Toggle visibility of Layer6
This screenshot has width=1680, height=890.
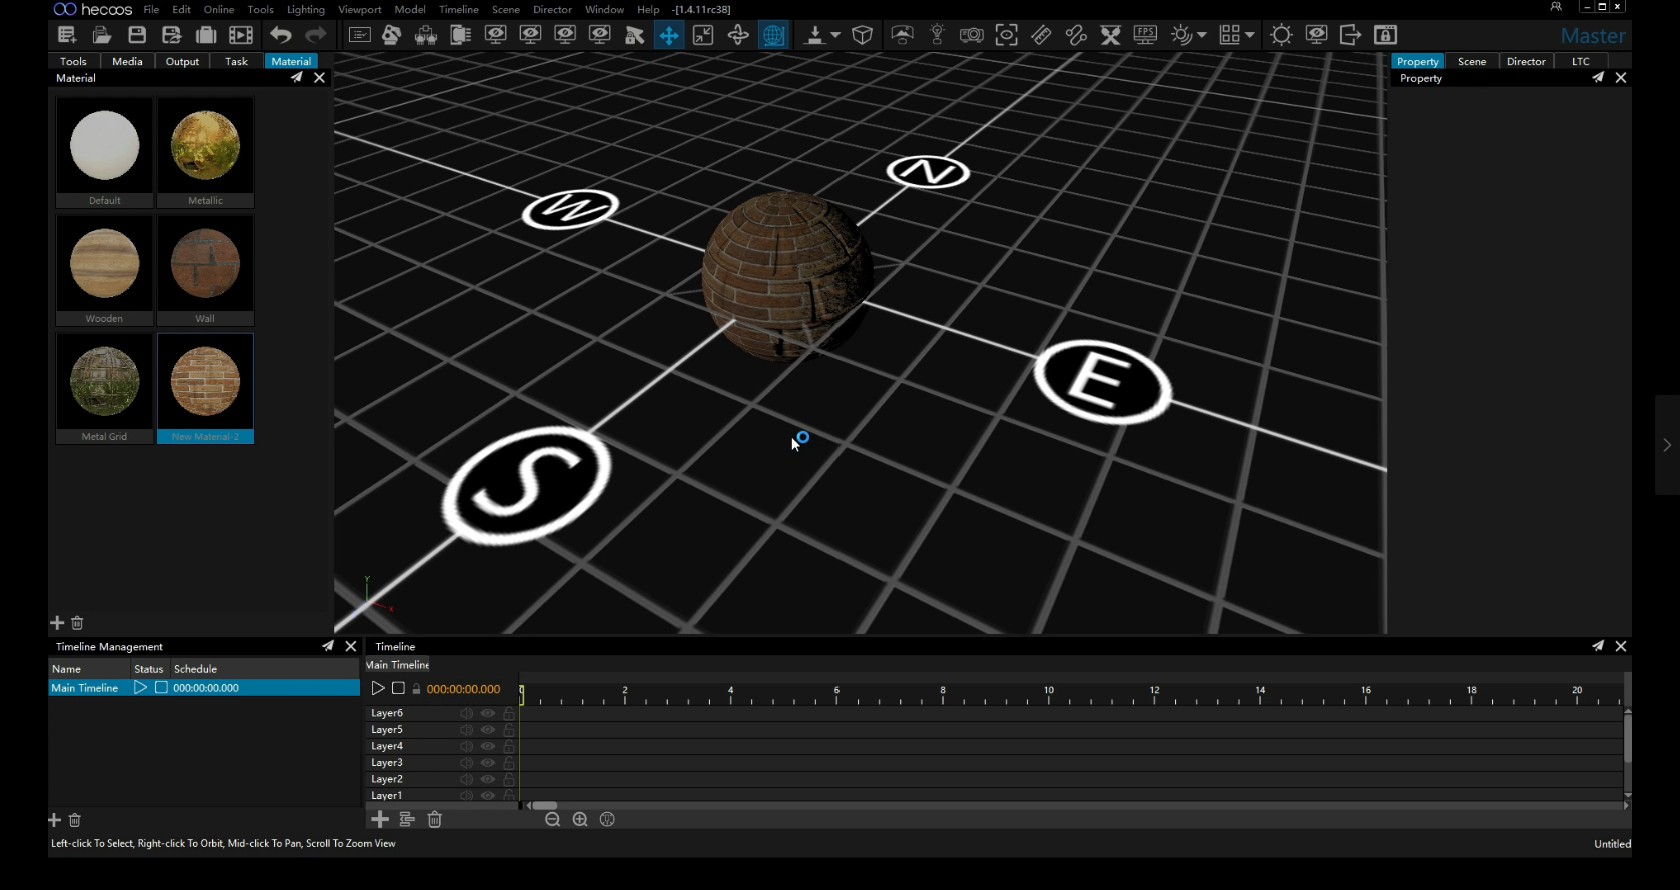coord(488,713)
